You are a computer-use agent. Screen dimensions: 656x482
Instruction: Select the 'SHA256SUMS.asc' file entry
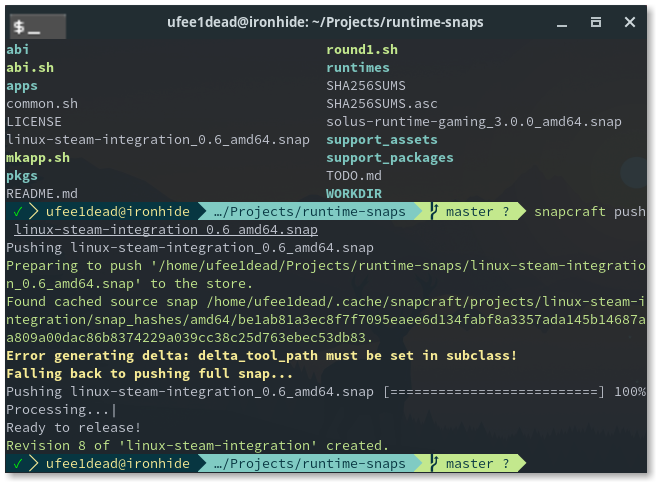coord(382,104)
